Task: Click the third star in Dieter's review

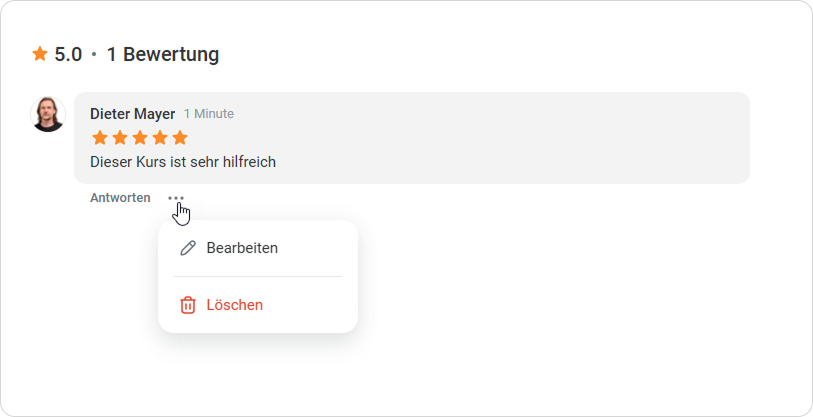Action: tap(140, 138)
